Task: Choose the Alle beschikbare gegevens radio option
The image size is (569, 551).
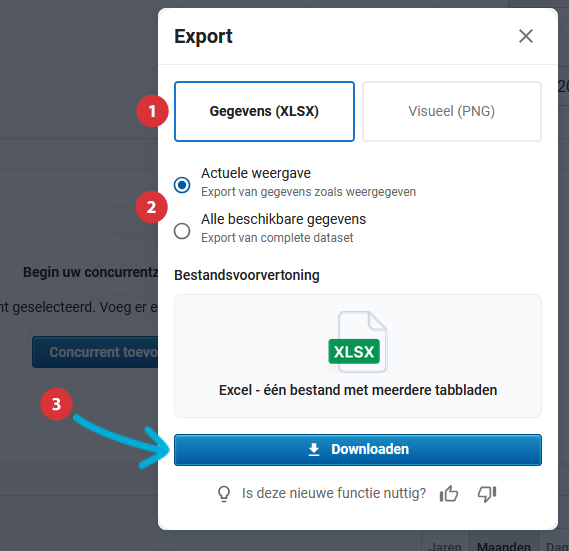Action: coord(182,231)
